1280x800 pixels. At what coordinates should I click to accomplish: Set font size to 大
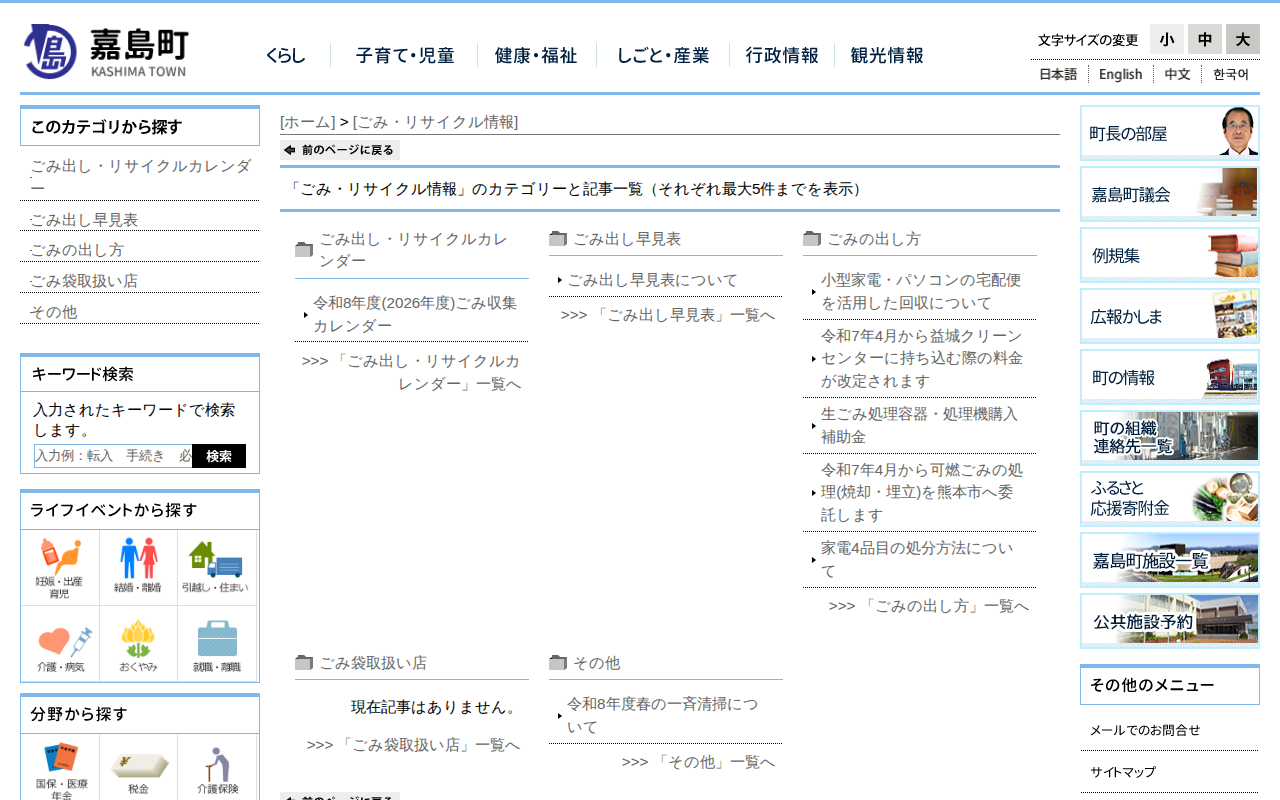(1242, 40)
